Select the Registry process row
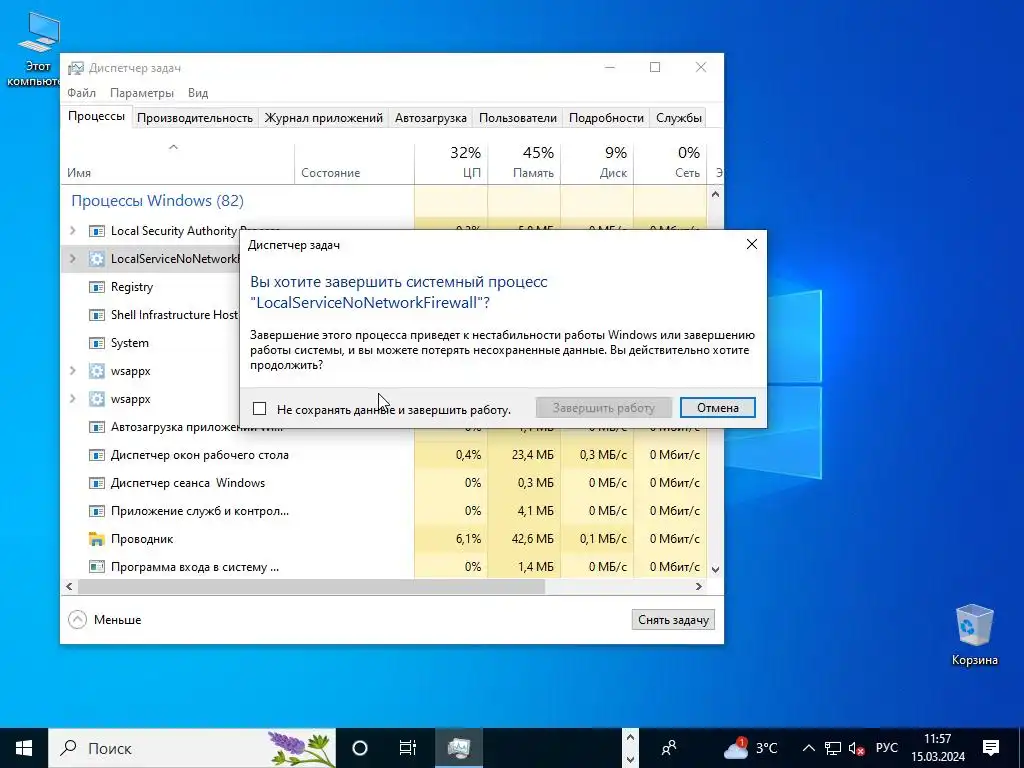 150,287
